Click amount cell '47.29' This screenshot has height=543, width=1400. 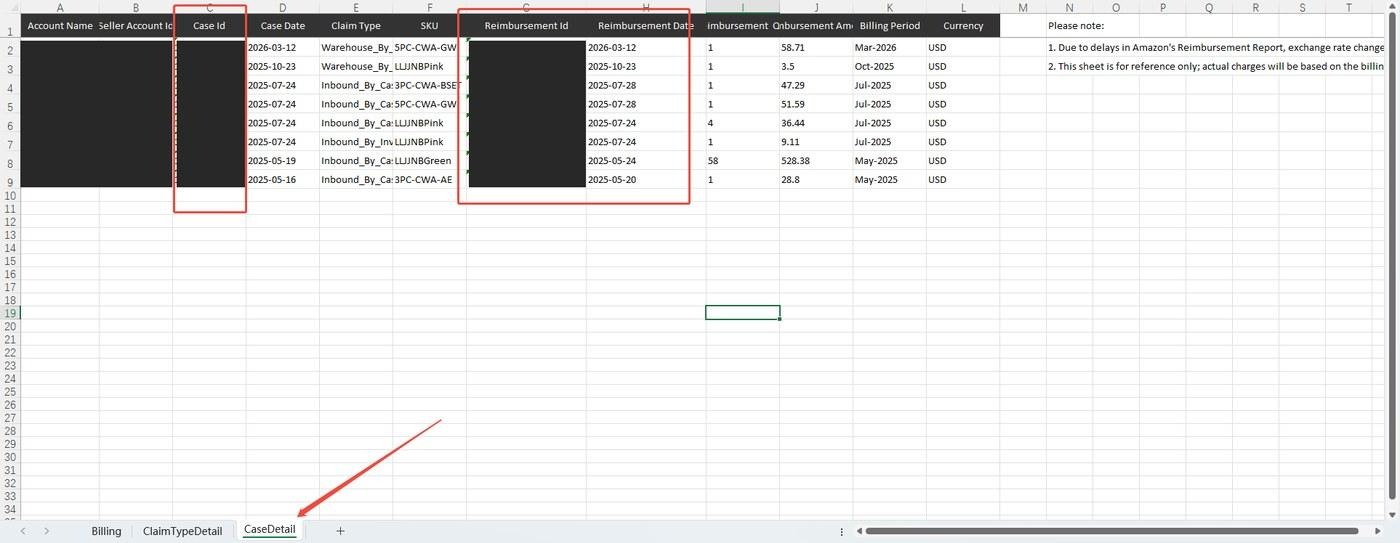click(816, 85)
